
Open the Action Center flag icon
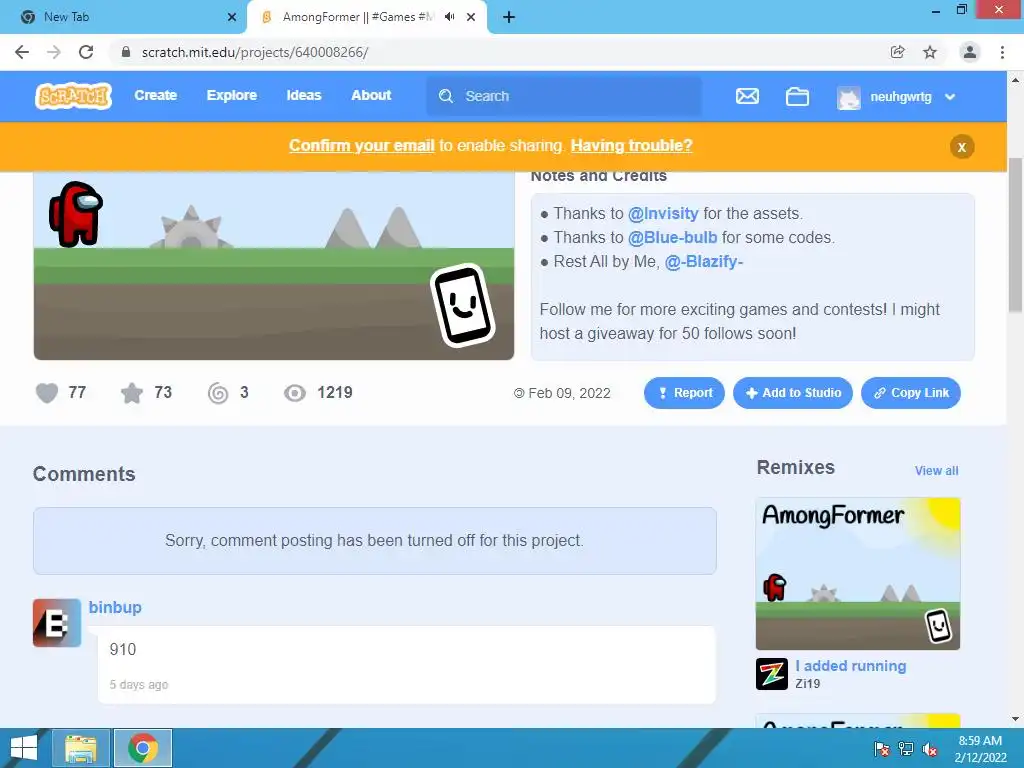click(x=881, y=749)
